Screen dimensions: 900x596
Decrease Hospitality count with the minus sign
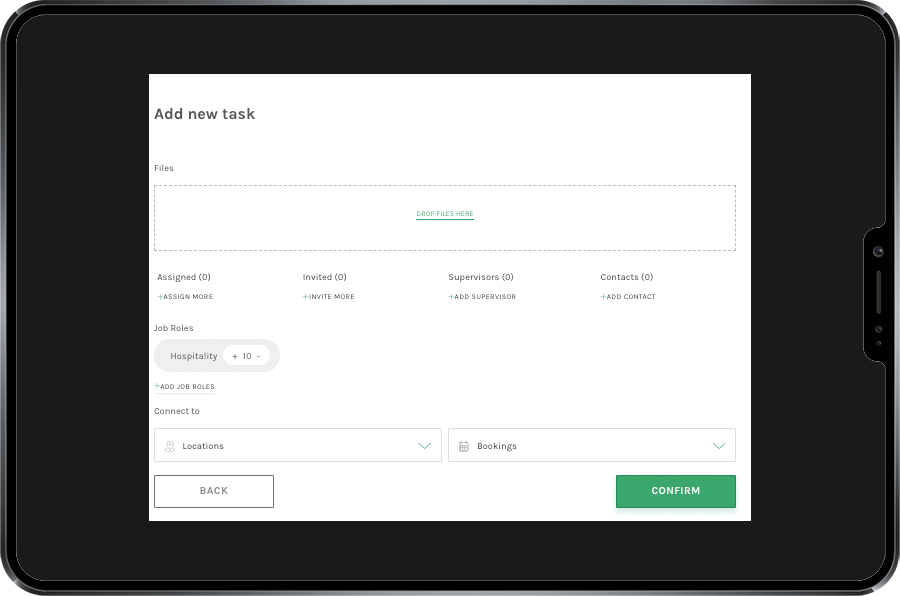click(258, 356)
